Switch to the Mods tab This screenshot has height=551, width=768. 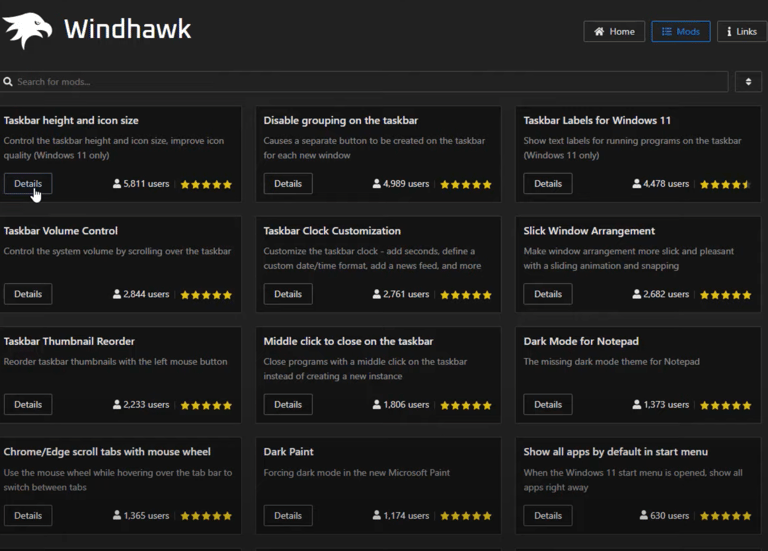click(680, 31)
